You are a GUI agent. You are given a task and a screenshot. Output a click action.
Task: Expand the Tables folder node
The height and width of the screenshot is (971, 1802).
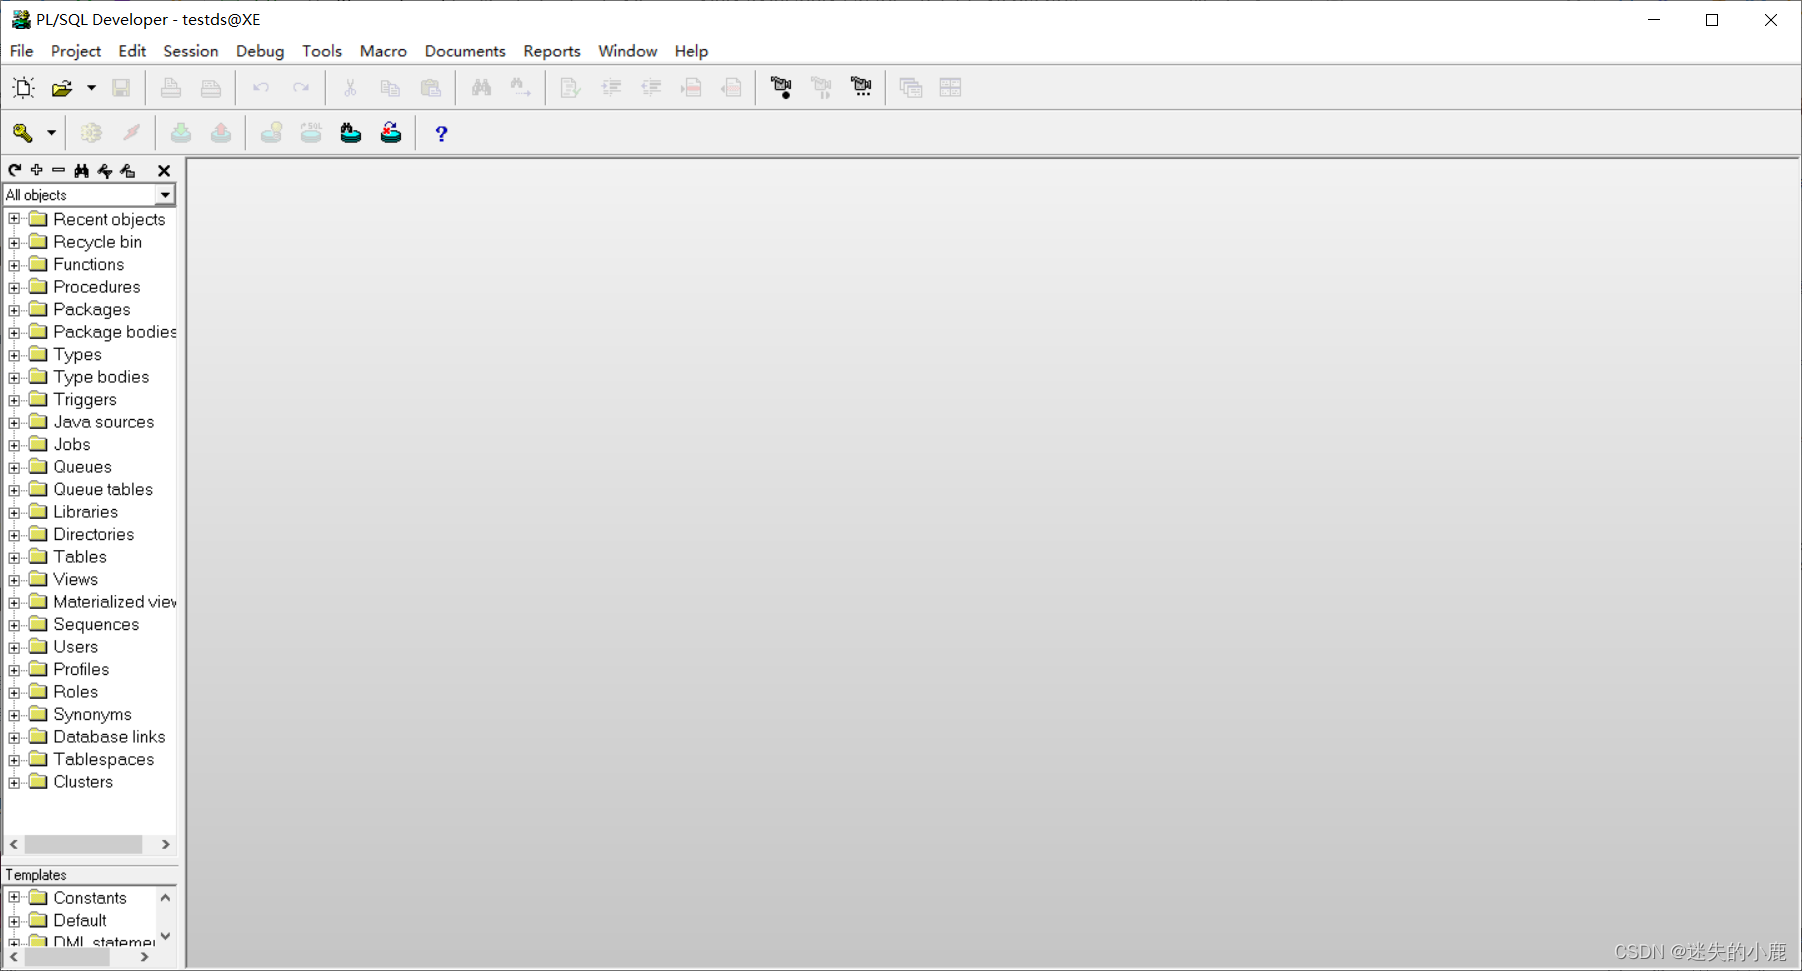tap(14, 557)
